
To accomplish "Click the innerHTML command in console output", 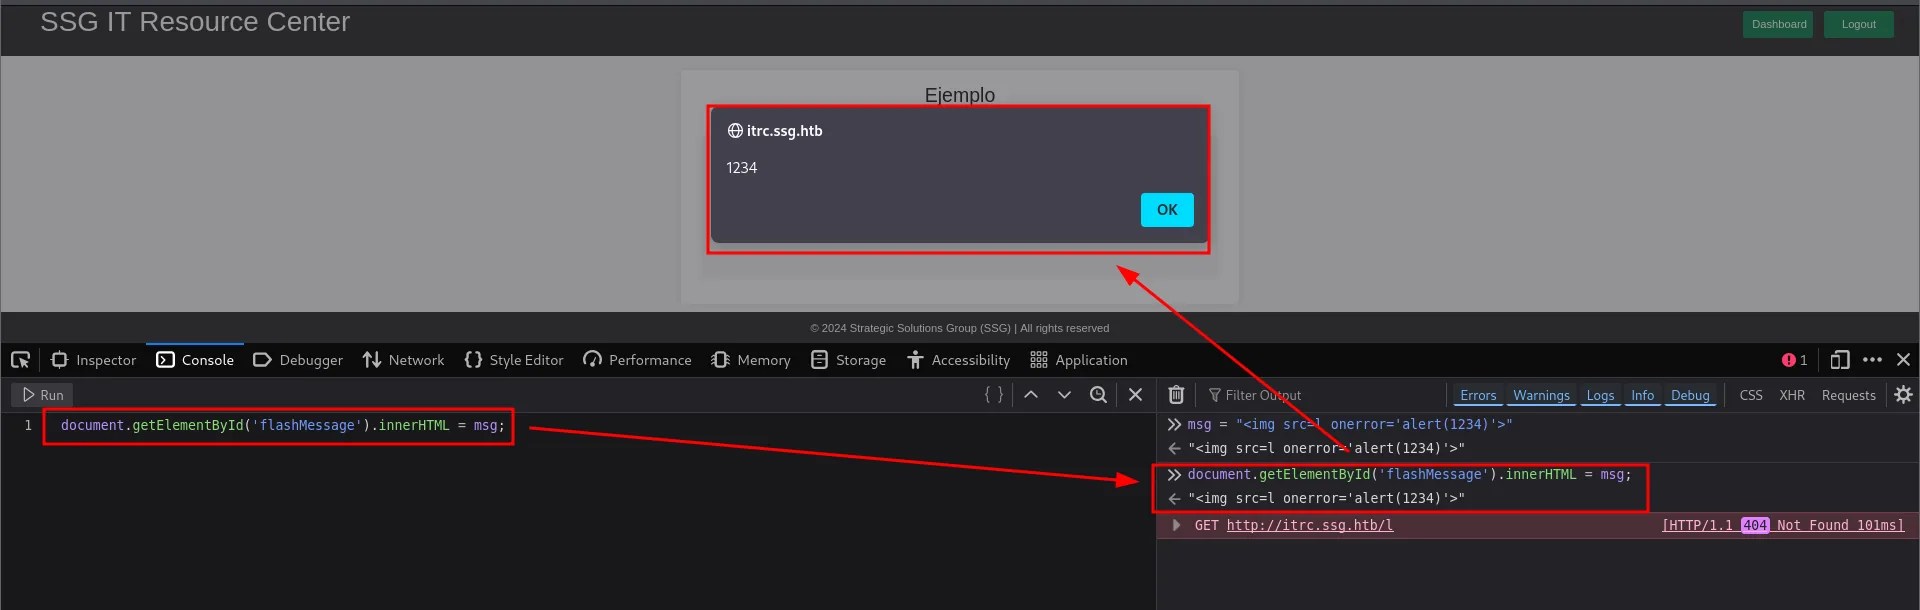I will (x=1409, y=474).
